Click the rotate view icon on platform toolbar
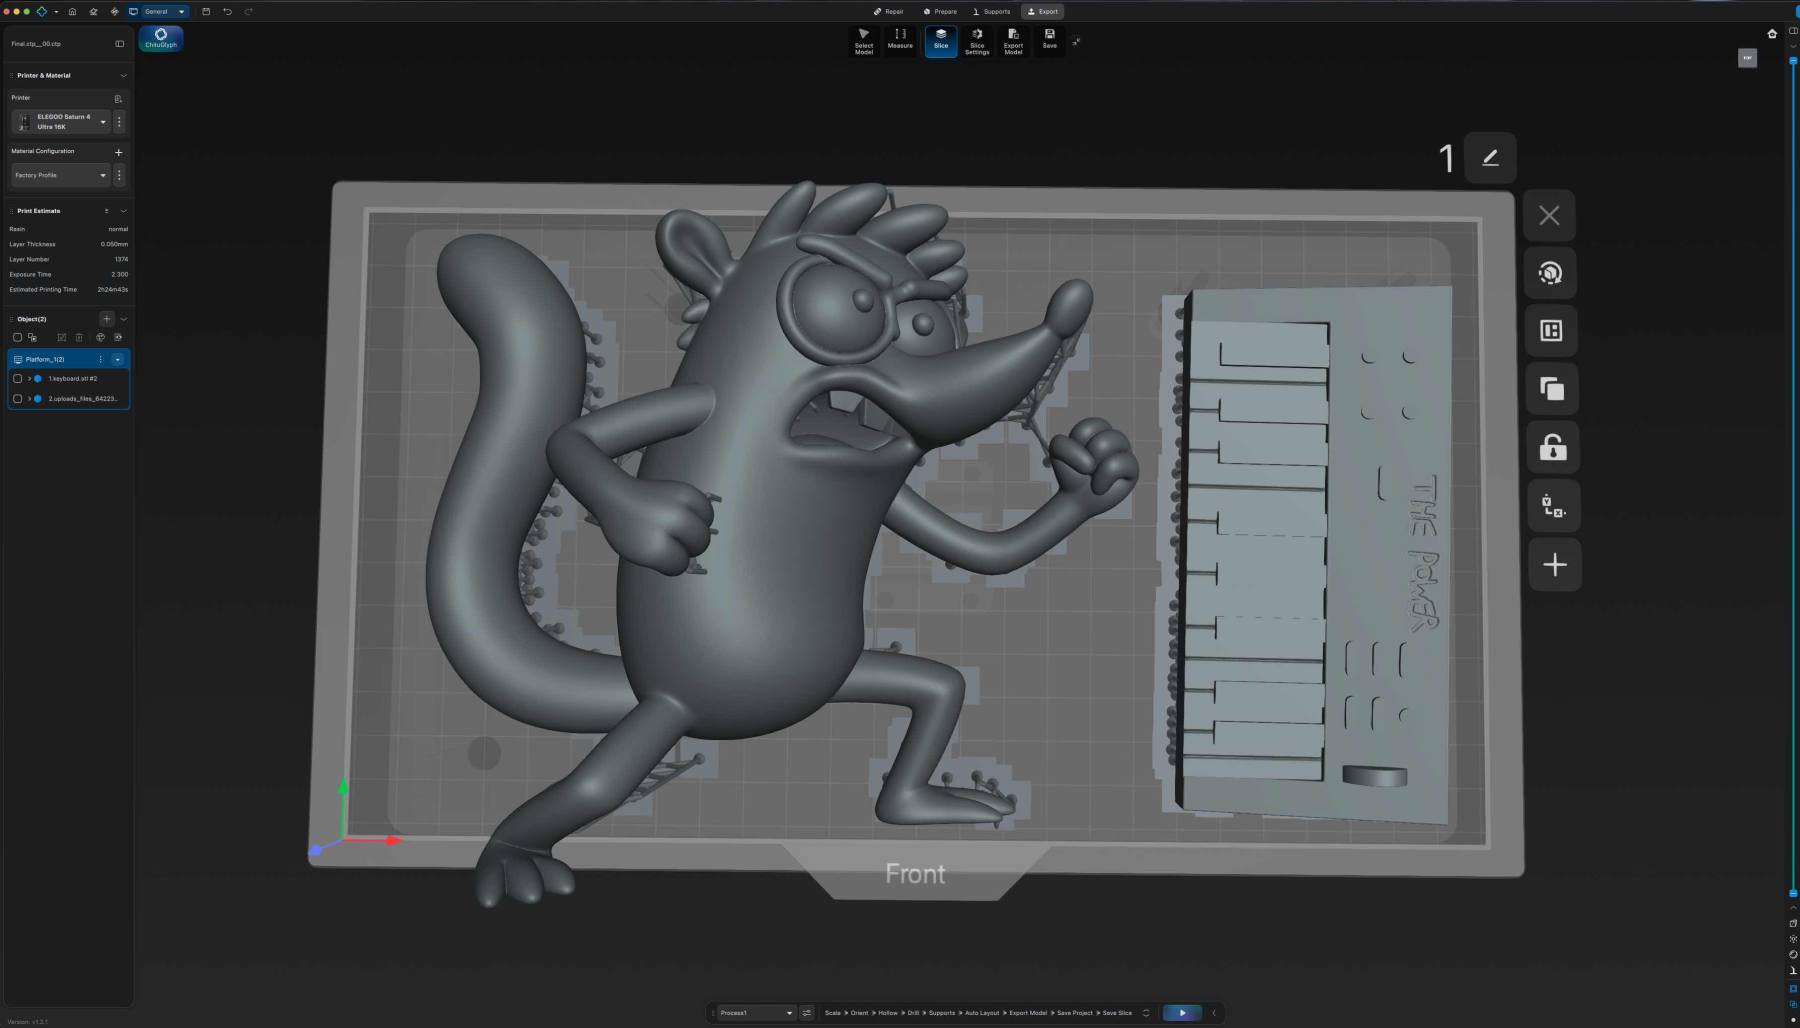1800x1028 pixels. pos(1550,273)
